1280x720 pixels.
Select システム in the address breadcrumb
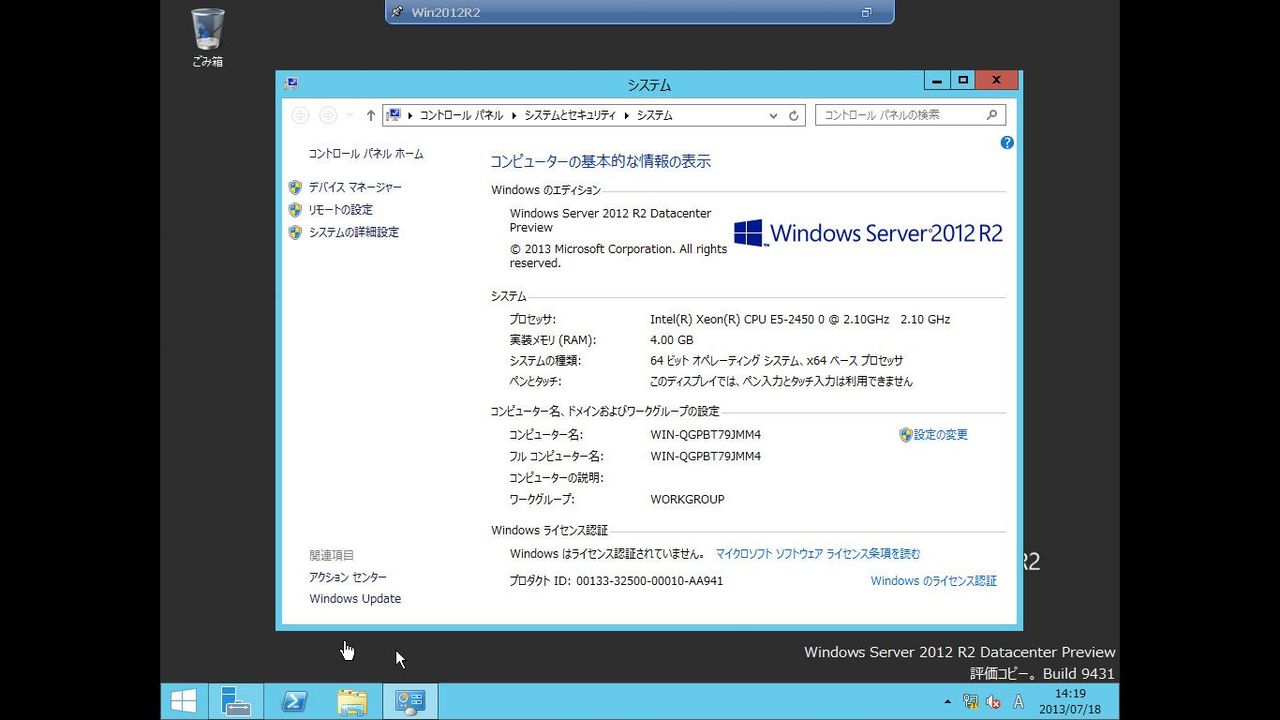[655, 116]
